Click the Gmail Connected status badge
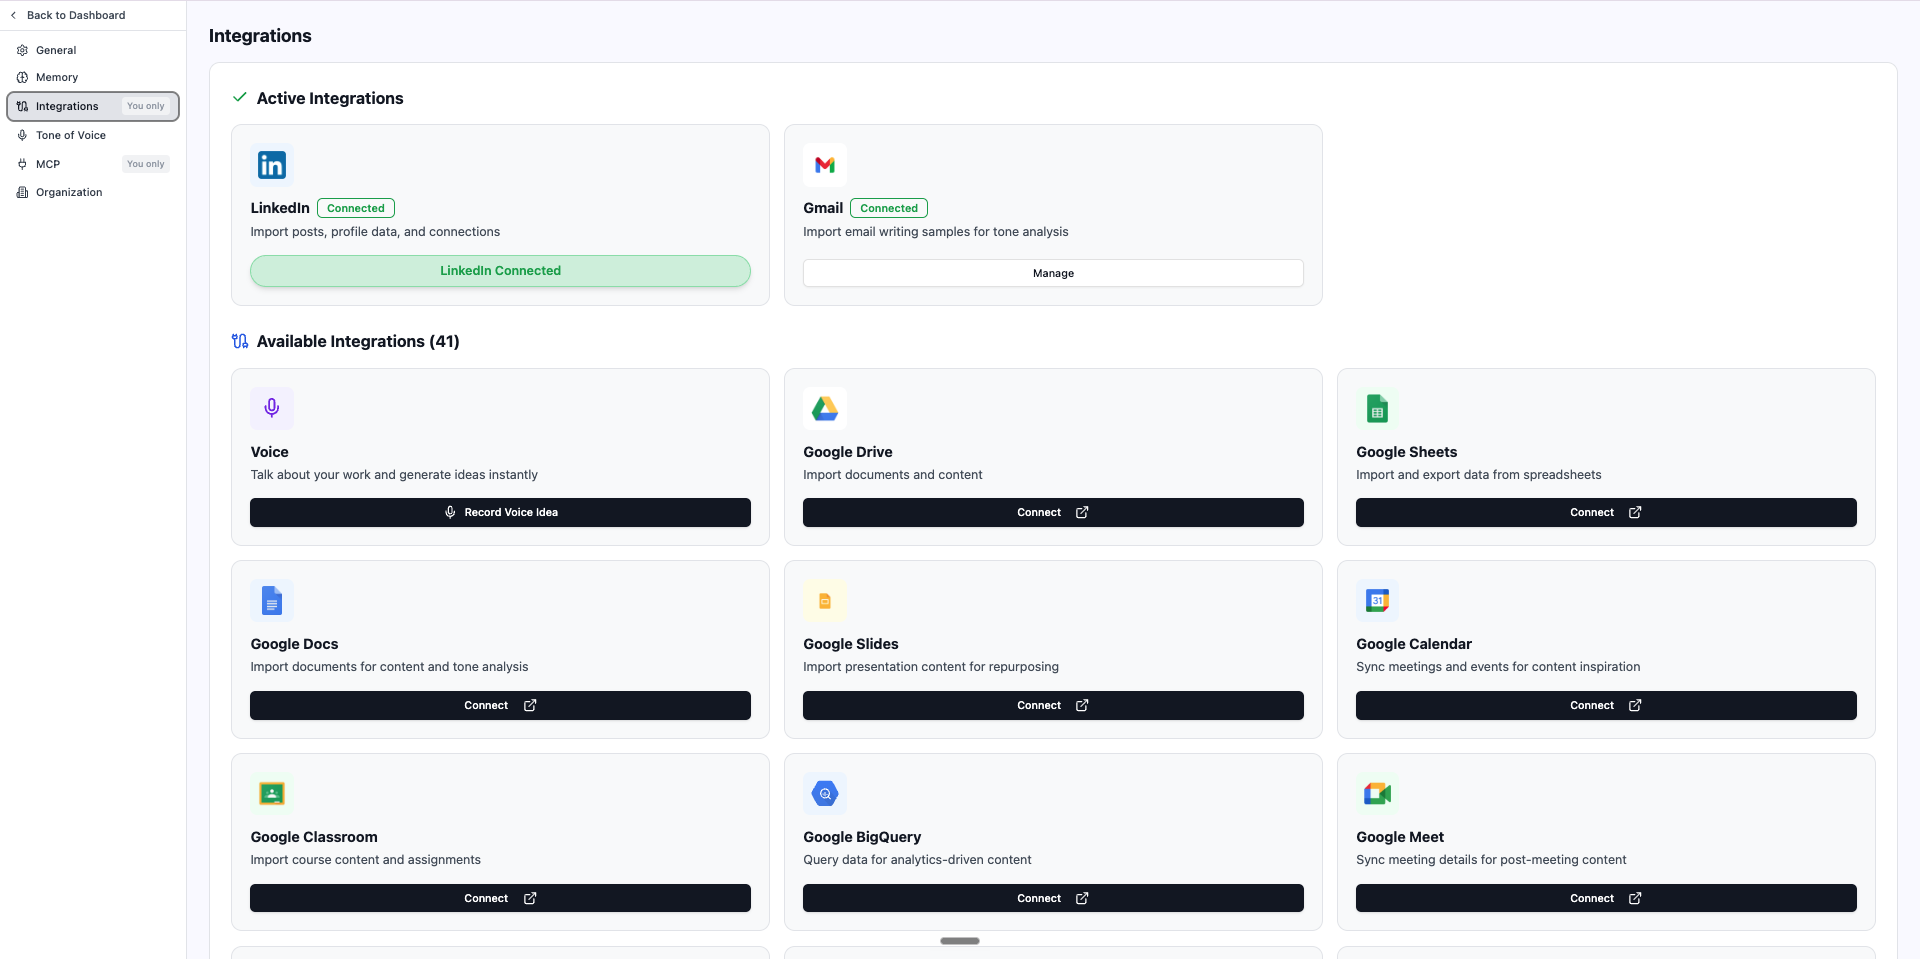 (x=889, y=208)
